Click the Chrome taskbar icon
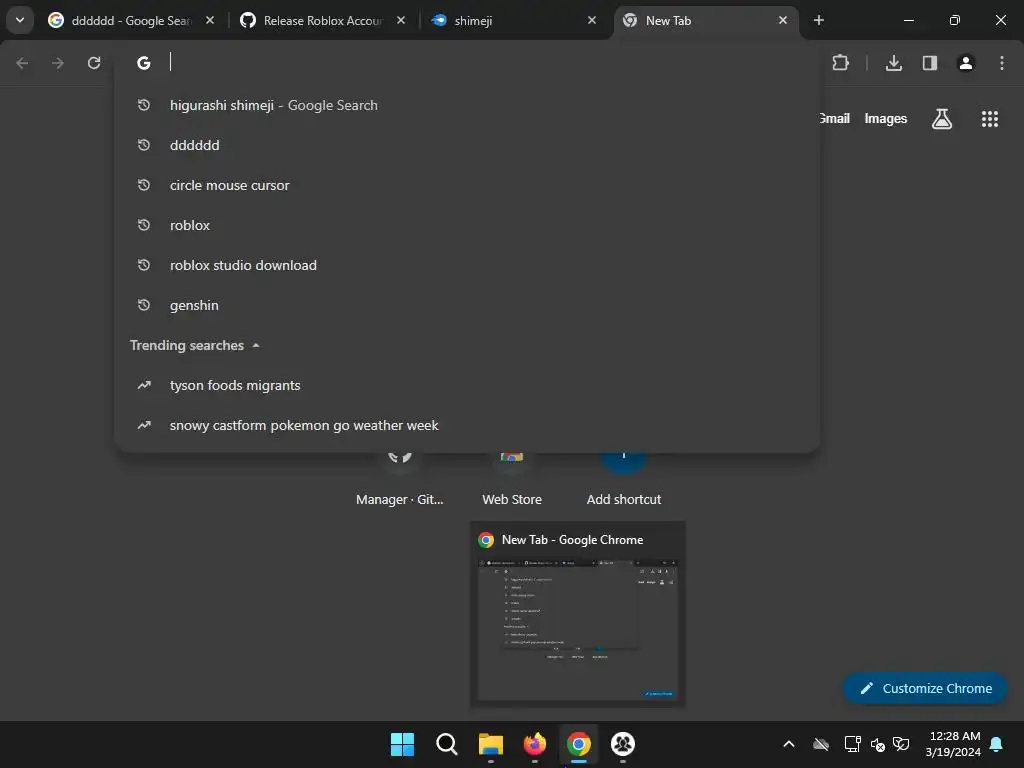 coord(579,744)
